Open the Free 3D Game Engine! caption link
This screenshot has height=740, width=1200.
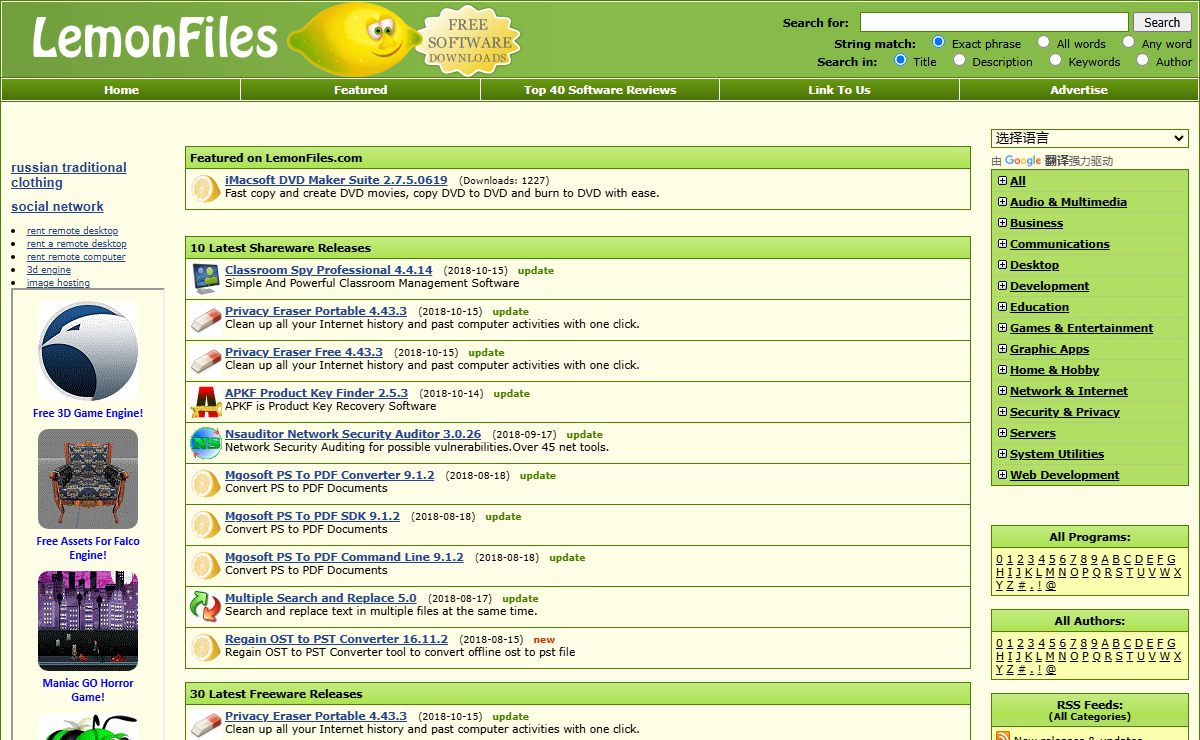(88, 413)
